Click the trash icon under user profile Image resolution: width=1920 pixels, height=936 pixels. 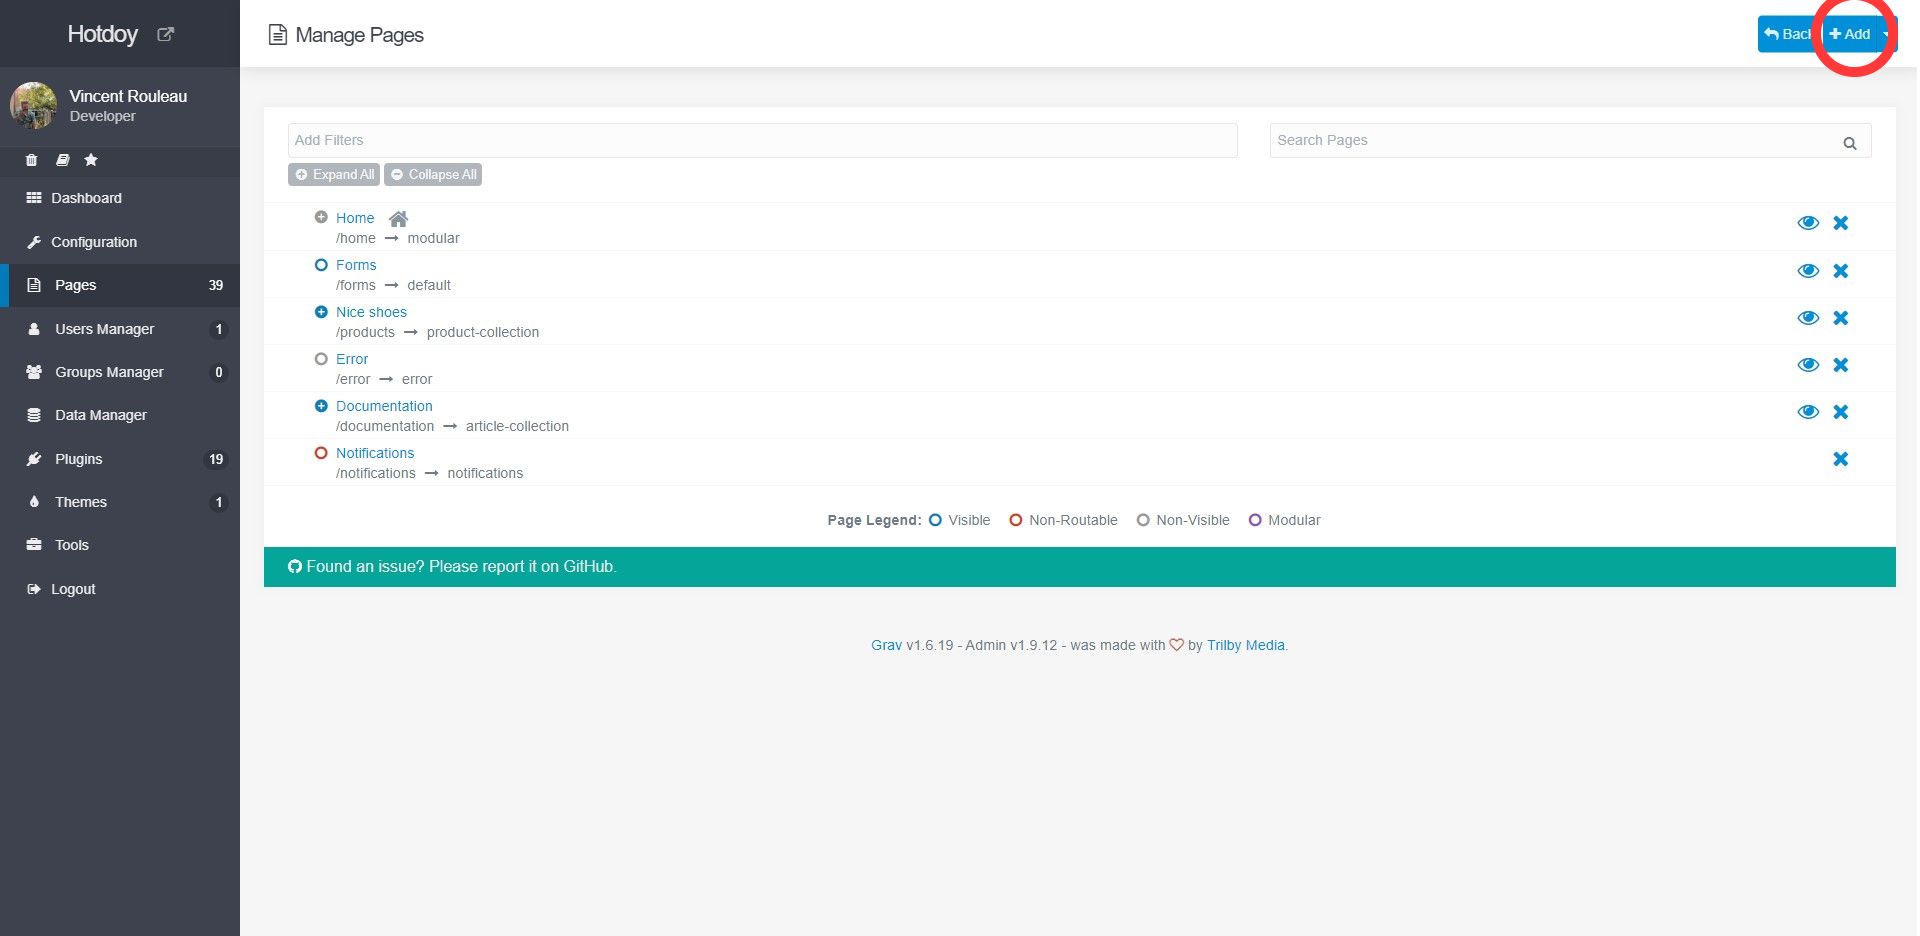(32, 160)
